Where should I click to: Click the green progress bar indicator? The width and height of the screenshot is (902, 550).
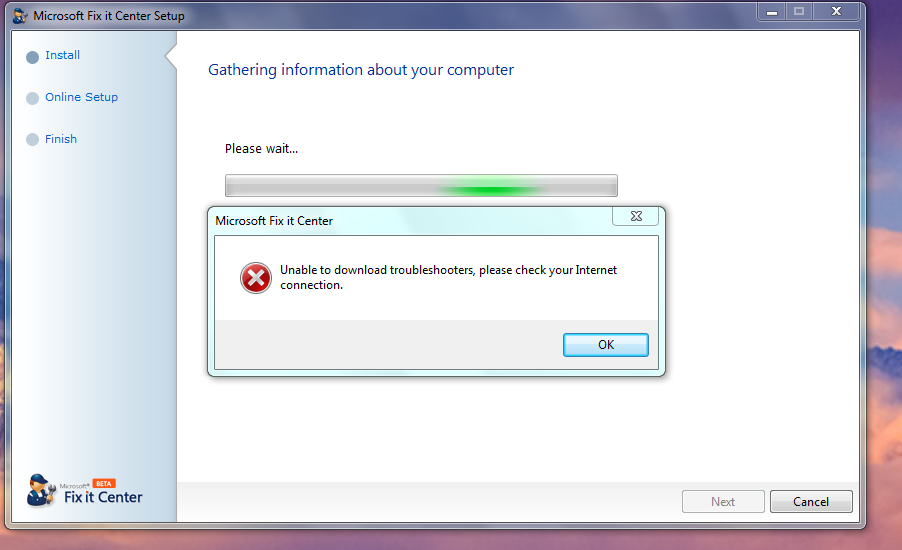click(x=489, y=188)
